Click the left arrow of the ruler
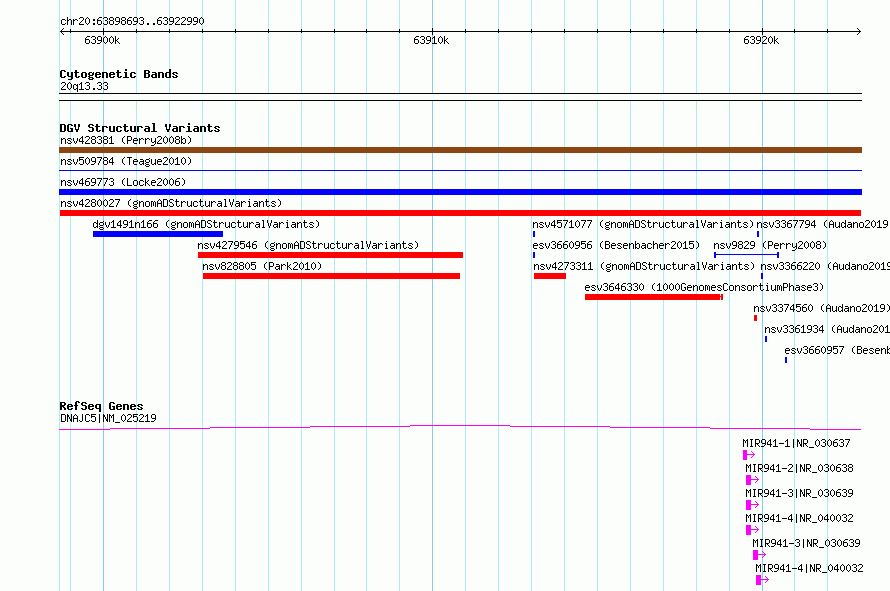The image size is (890, 591). tap(62, 32)
